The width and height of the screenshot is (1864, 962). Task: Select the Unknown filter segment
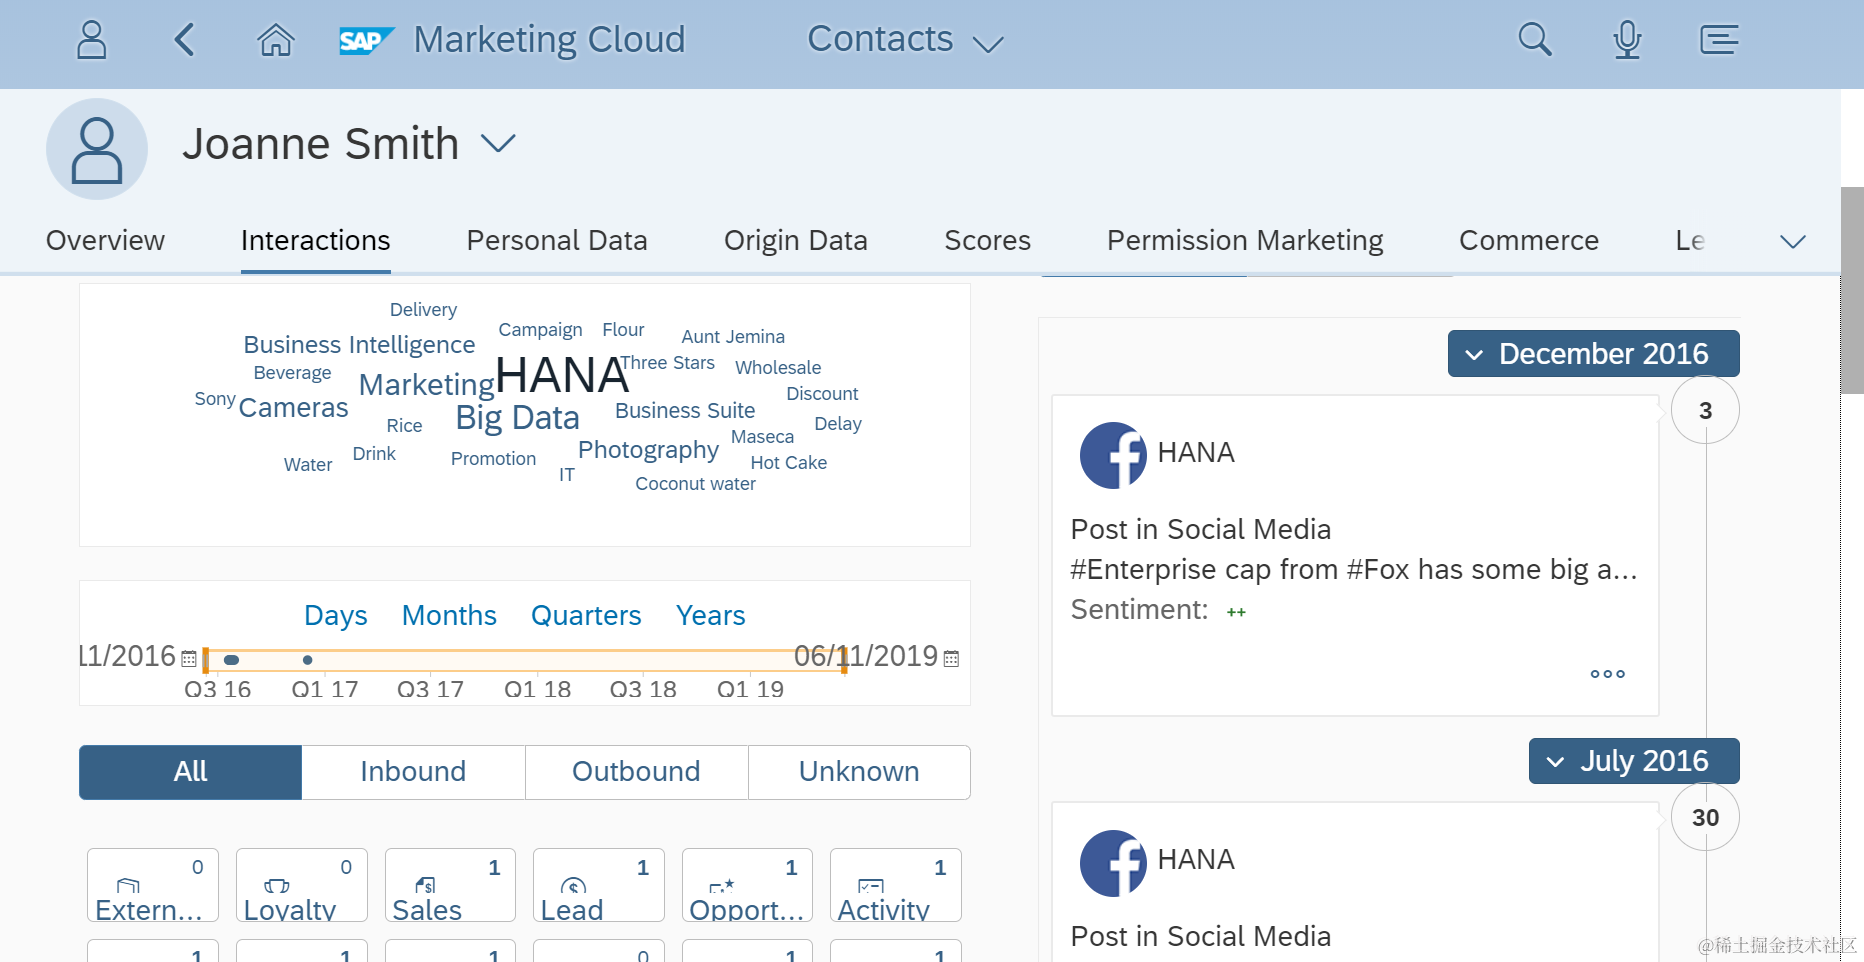click(x=859, y=772)
